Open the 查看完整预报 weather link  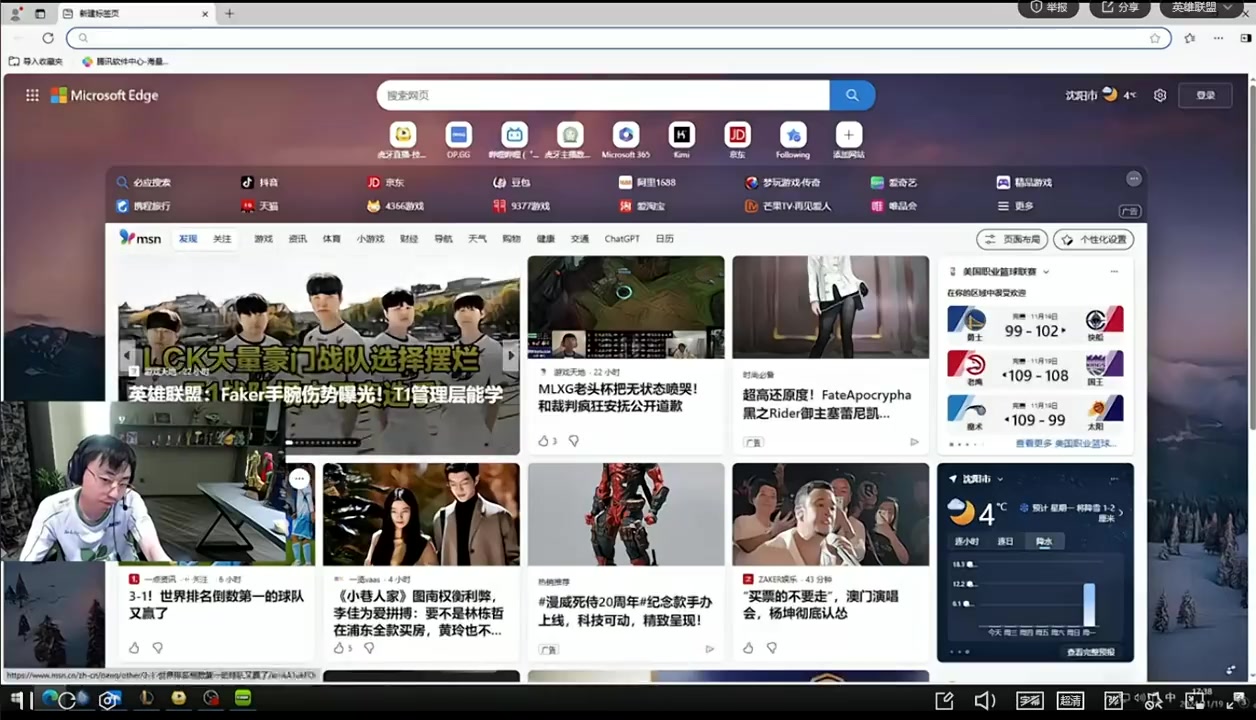[1090, 652]
